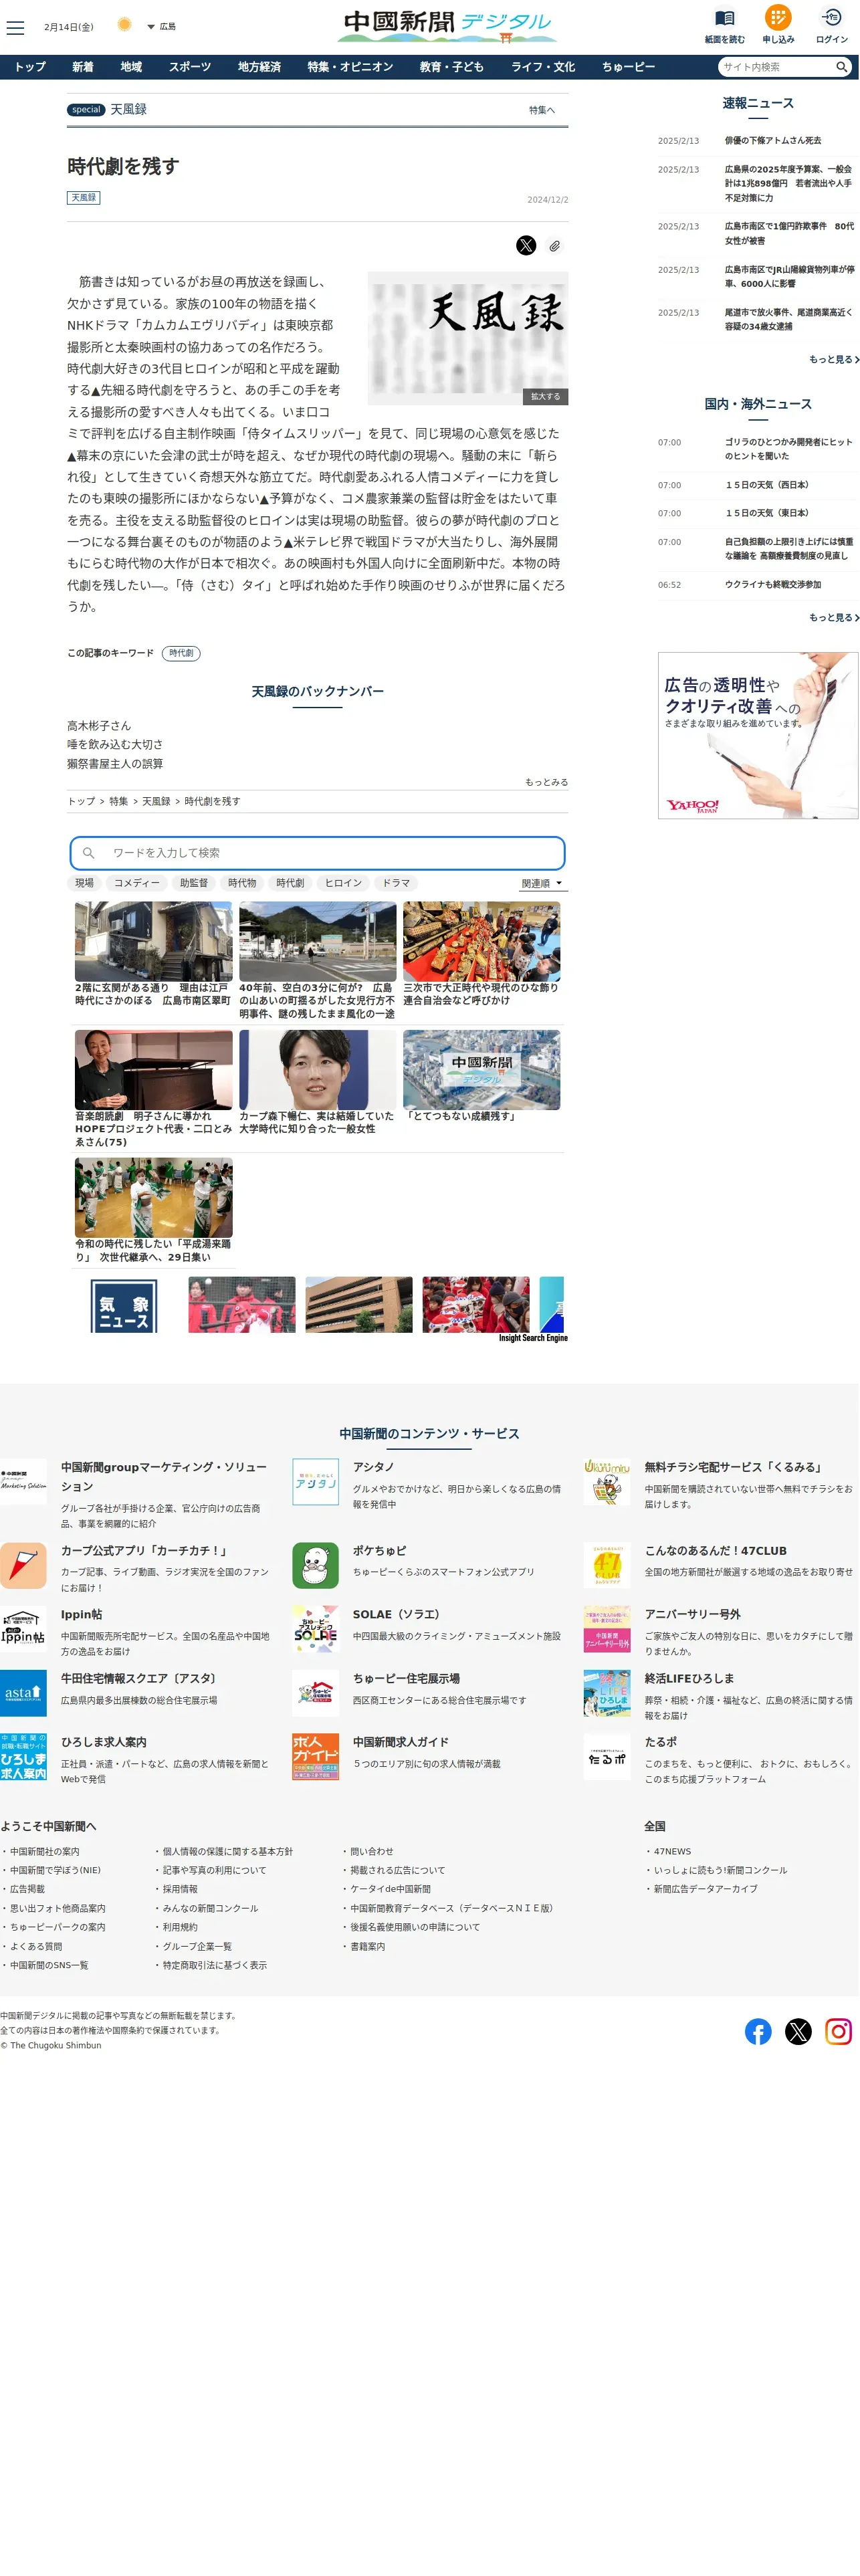The image size is (860, 2576).
Task: Click the 中國新聞デジタル header logo
Action: coord(447,26)
